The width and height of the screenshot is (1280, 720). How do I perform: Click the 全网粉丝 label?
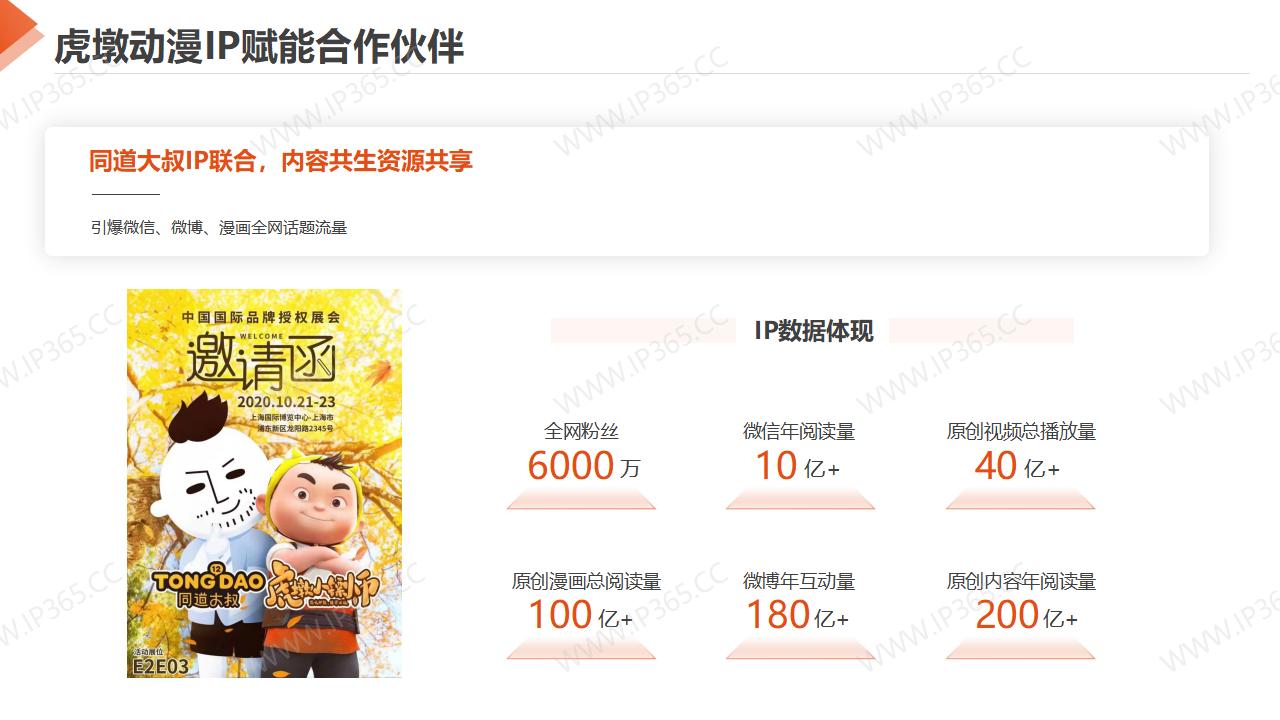[581, 432]
